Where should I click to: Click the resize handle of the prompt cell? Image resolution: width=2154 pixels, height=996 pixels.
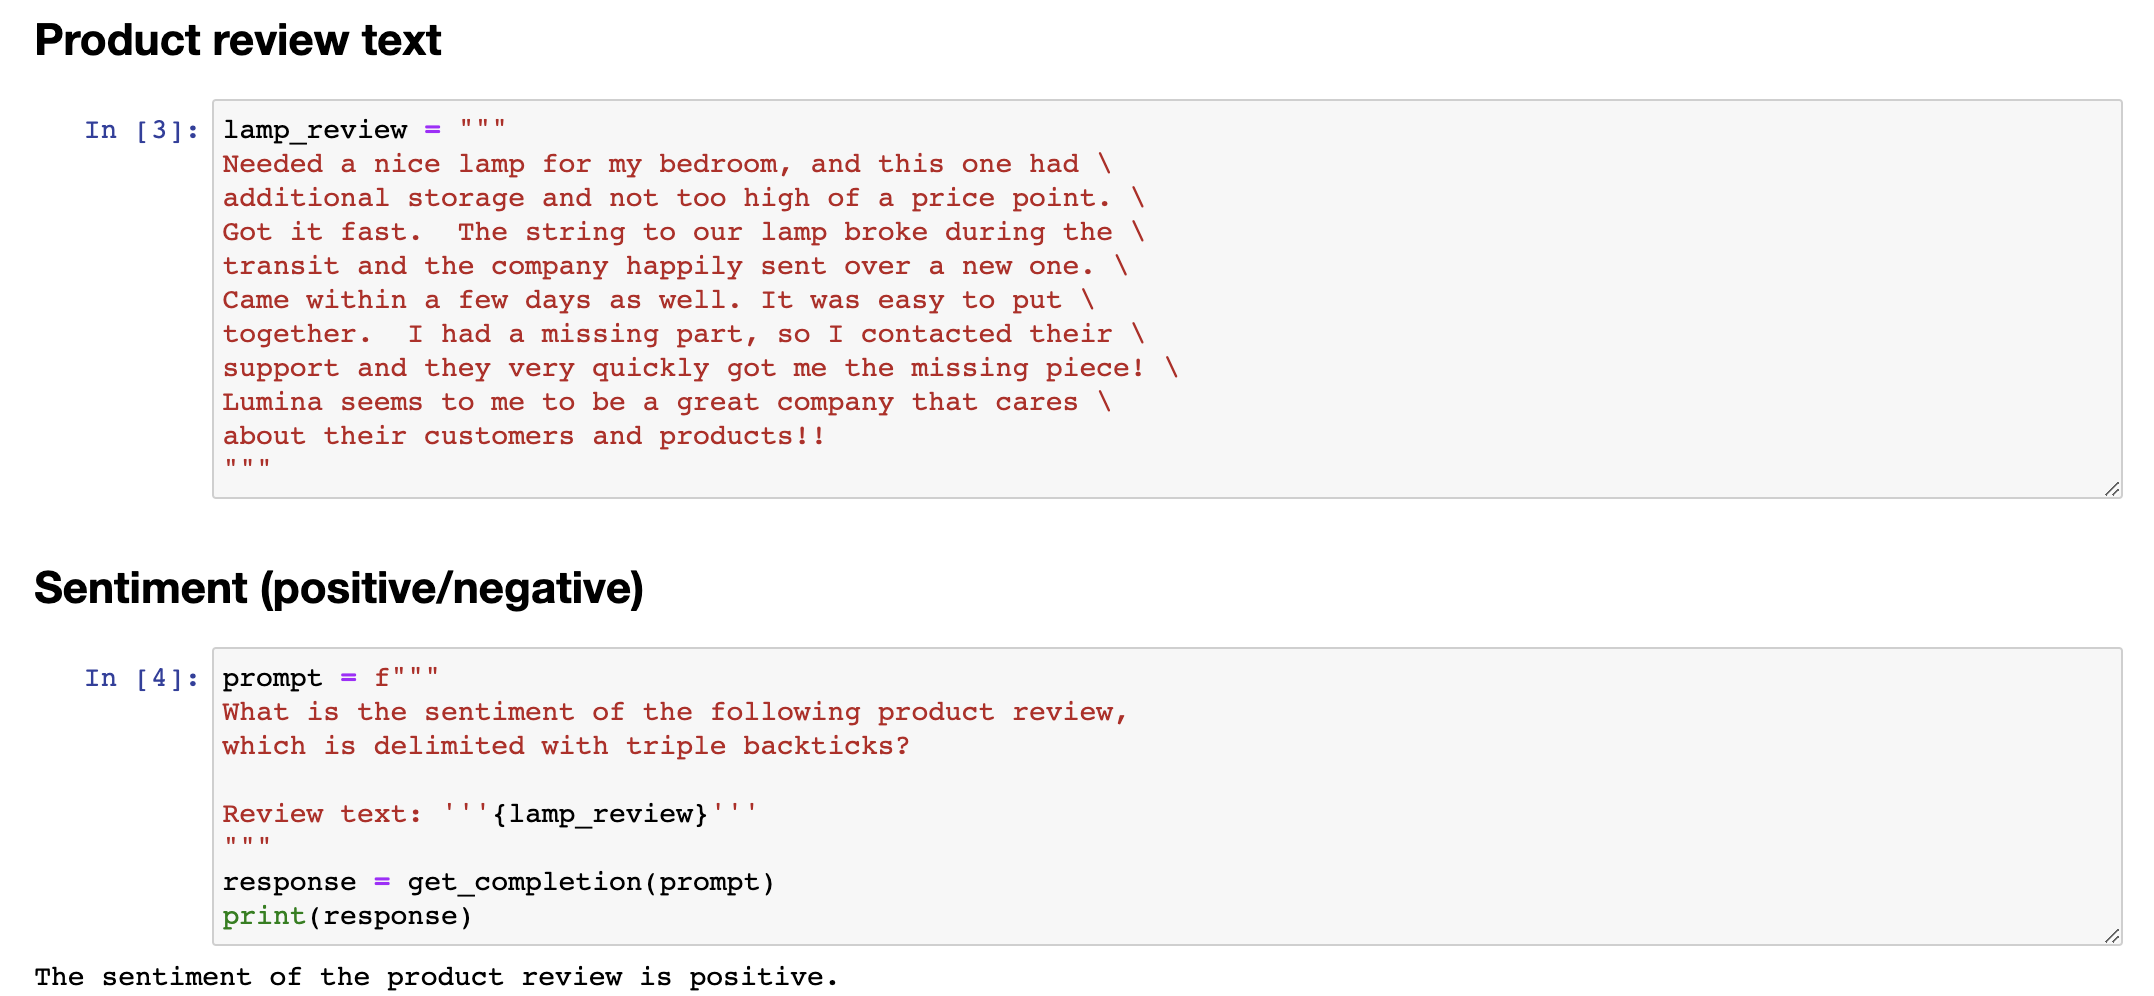[2111, 936]
